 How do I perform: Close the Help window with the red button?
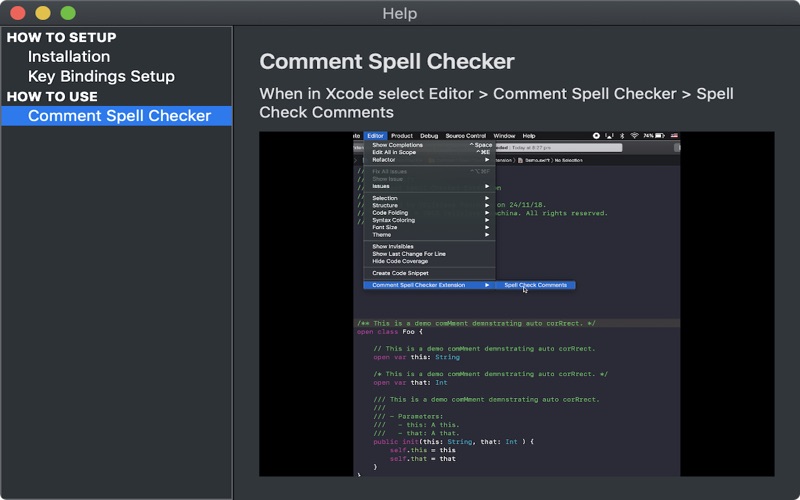click(18, 13)
